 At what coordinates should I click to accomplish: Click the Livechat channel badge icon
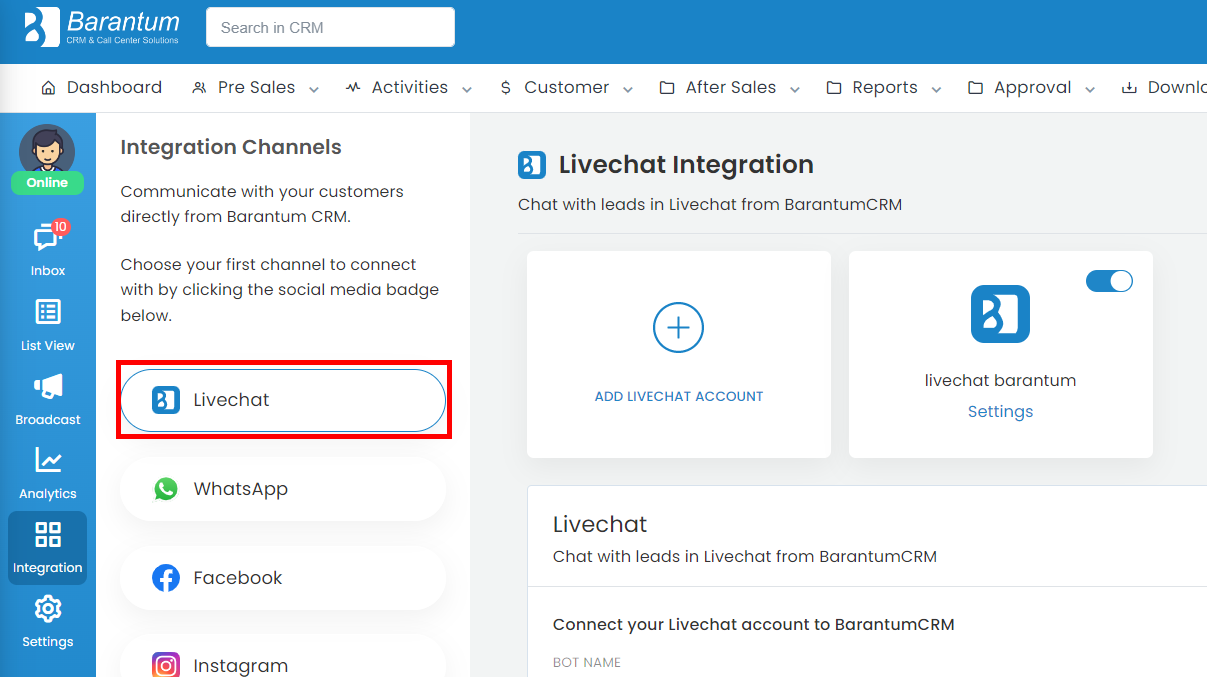[x=166, y=400]
